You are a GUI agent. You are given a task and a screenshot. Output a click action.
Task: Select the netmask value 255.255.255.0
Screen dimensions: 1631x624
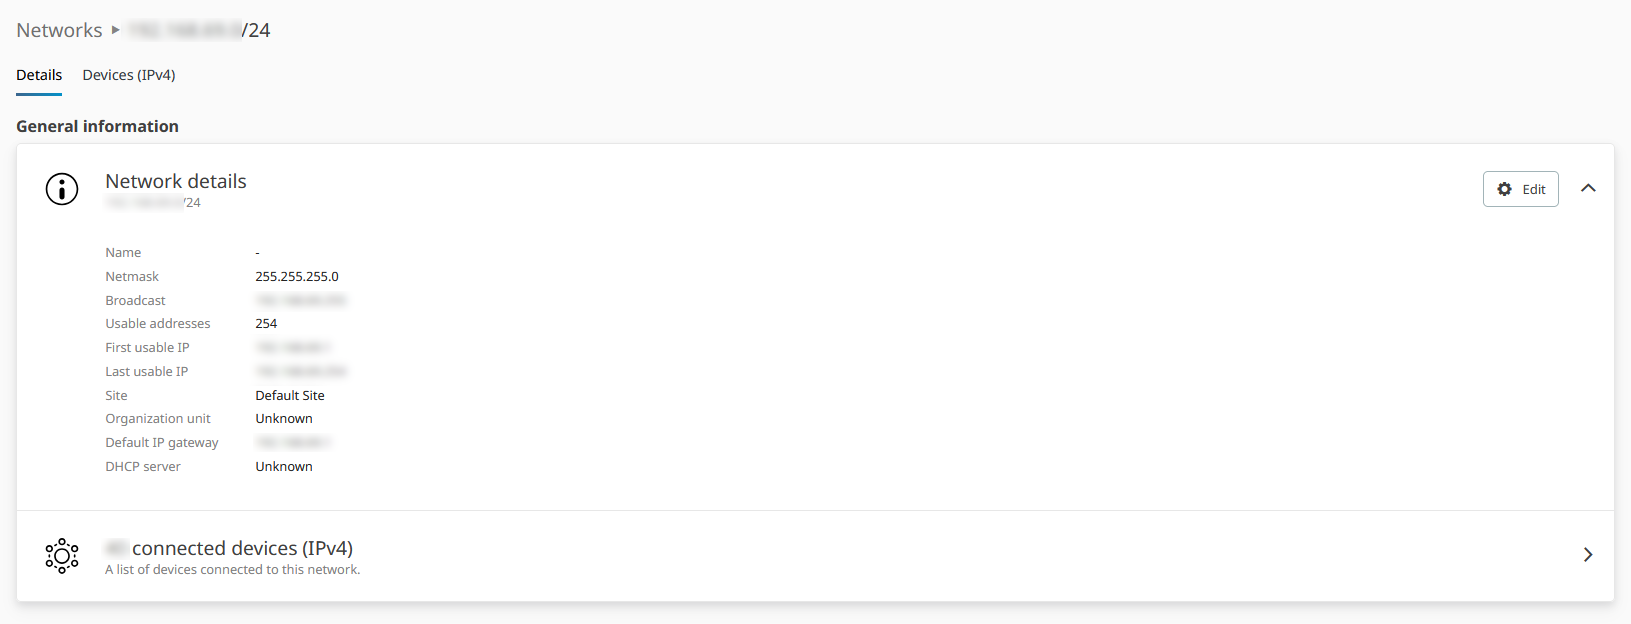point(297,276)
